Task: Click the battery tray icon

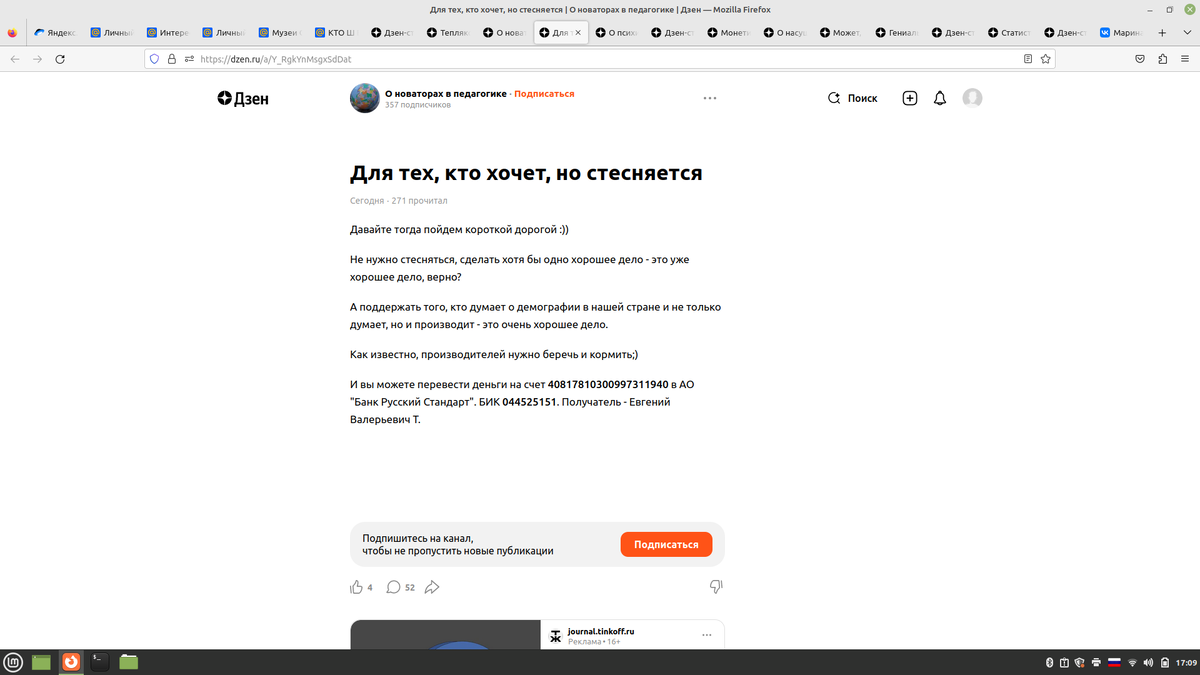Action: (x=1164, y=662)
